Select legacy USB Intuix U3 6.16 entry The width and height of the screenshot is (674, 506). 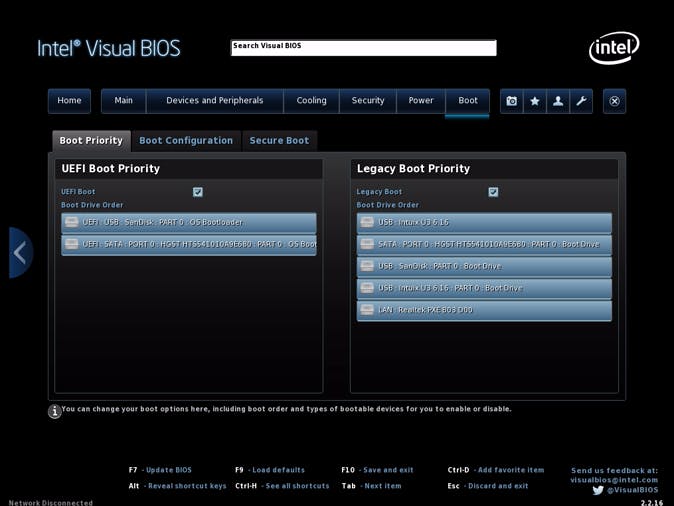(x=484, y=223)
